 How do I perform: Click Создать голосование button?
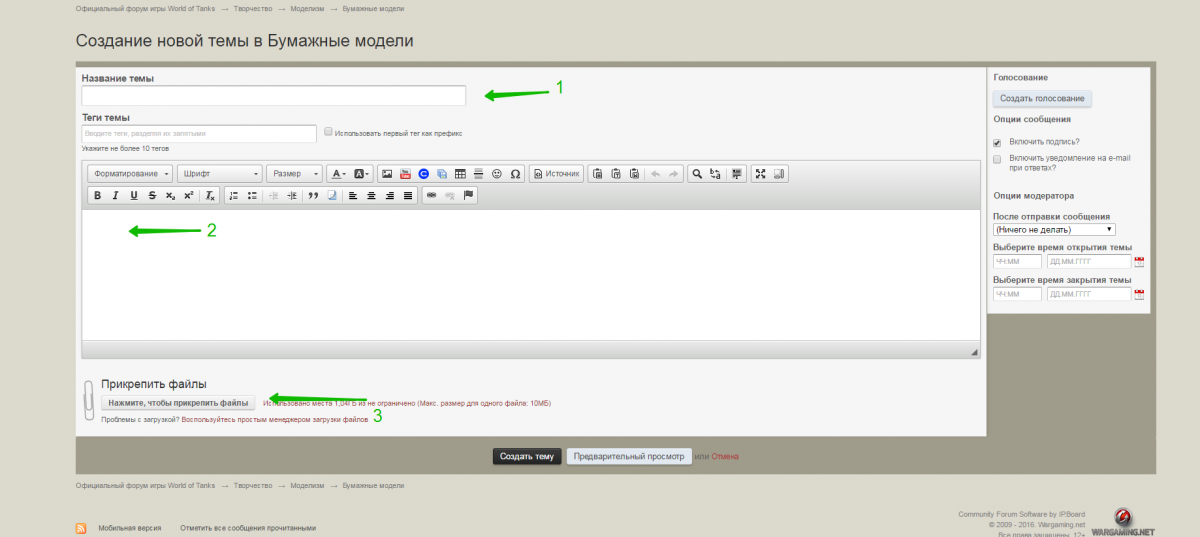pos(1042,98)
